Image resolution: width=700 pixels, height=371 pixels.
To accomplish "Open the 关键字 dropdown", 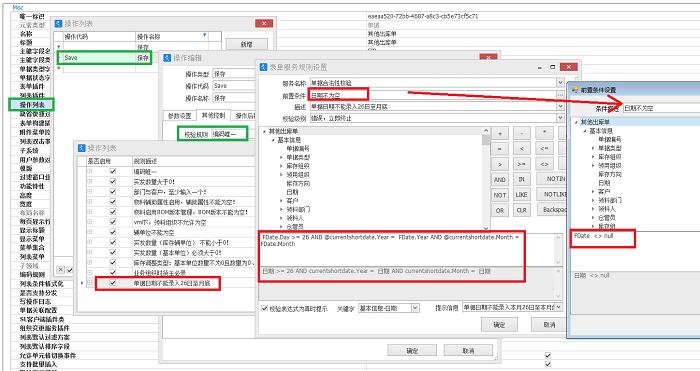I will pos(415,308).
